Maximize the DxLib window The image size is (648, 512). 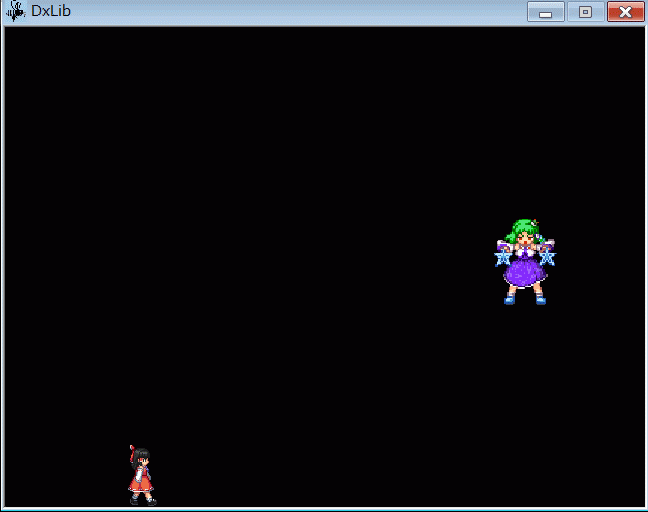pyautogui.click(x=585, y=12)
